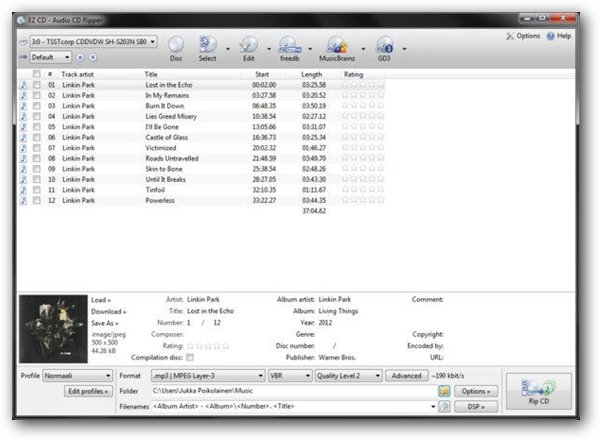
Task: Open the VBR mode dropdown
Action: [290, 376]
